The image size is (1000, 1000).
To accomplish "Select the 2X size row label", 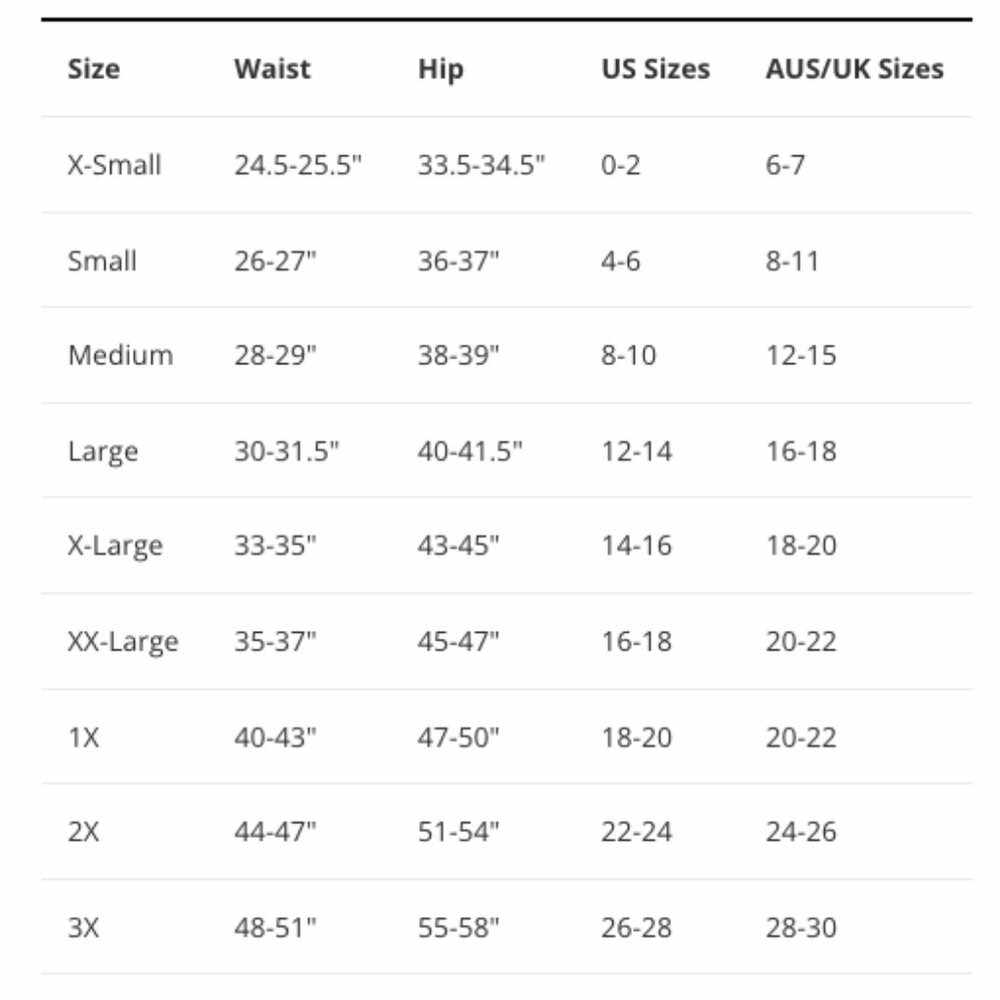I will 83,832.
